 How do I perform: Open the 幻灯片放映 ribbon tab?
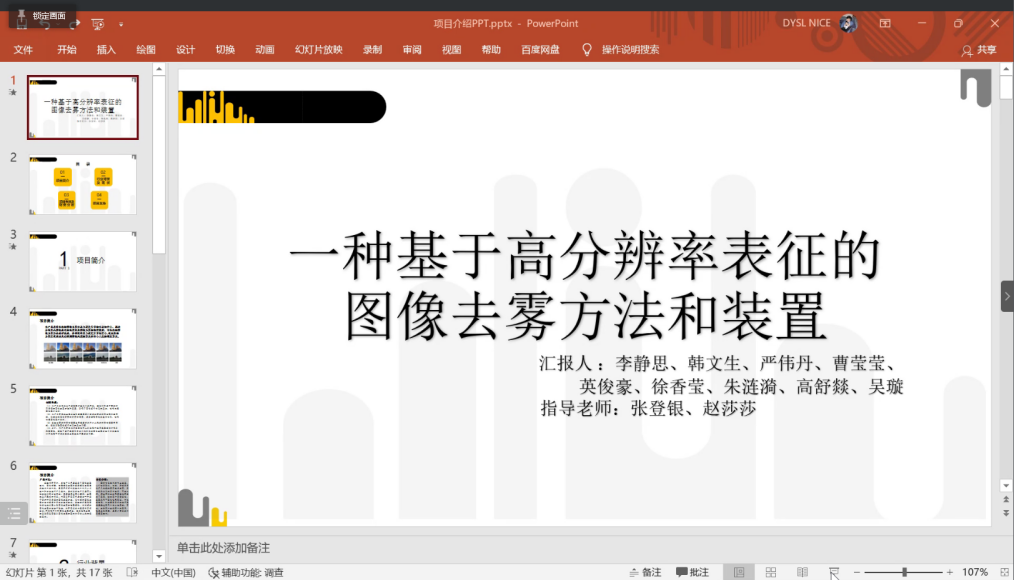tap(318, 50)
